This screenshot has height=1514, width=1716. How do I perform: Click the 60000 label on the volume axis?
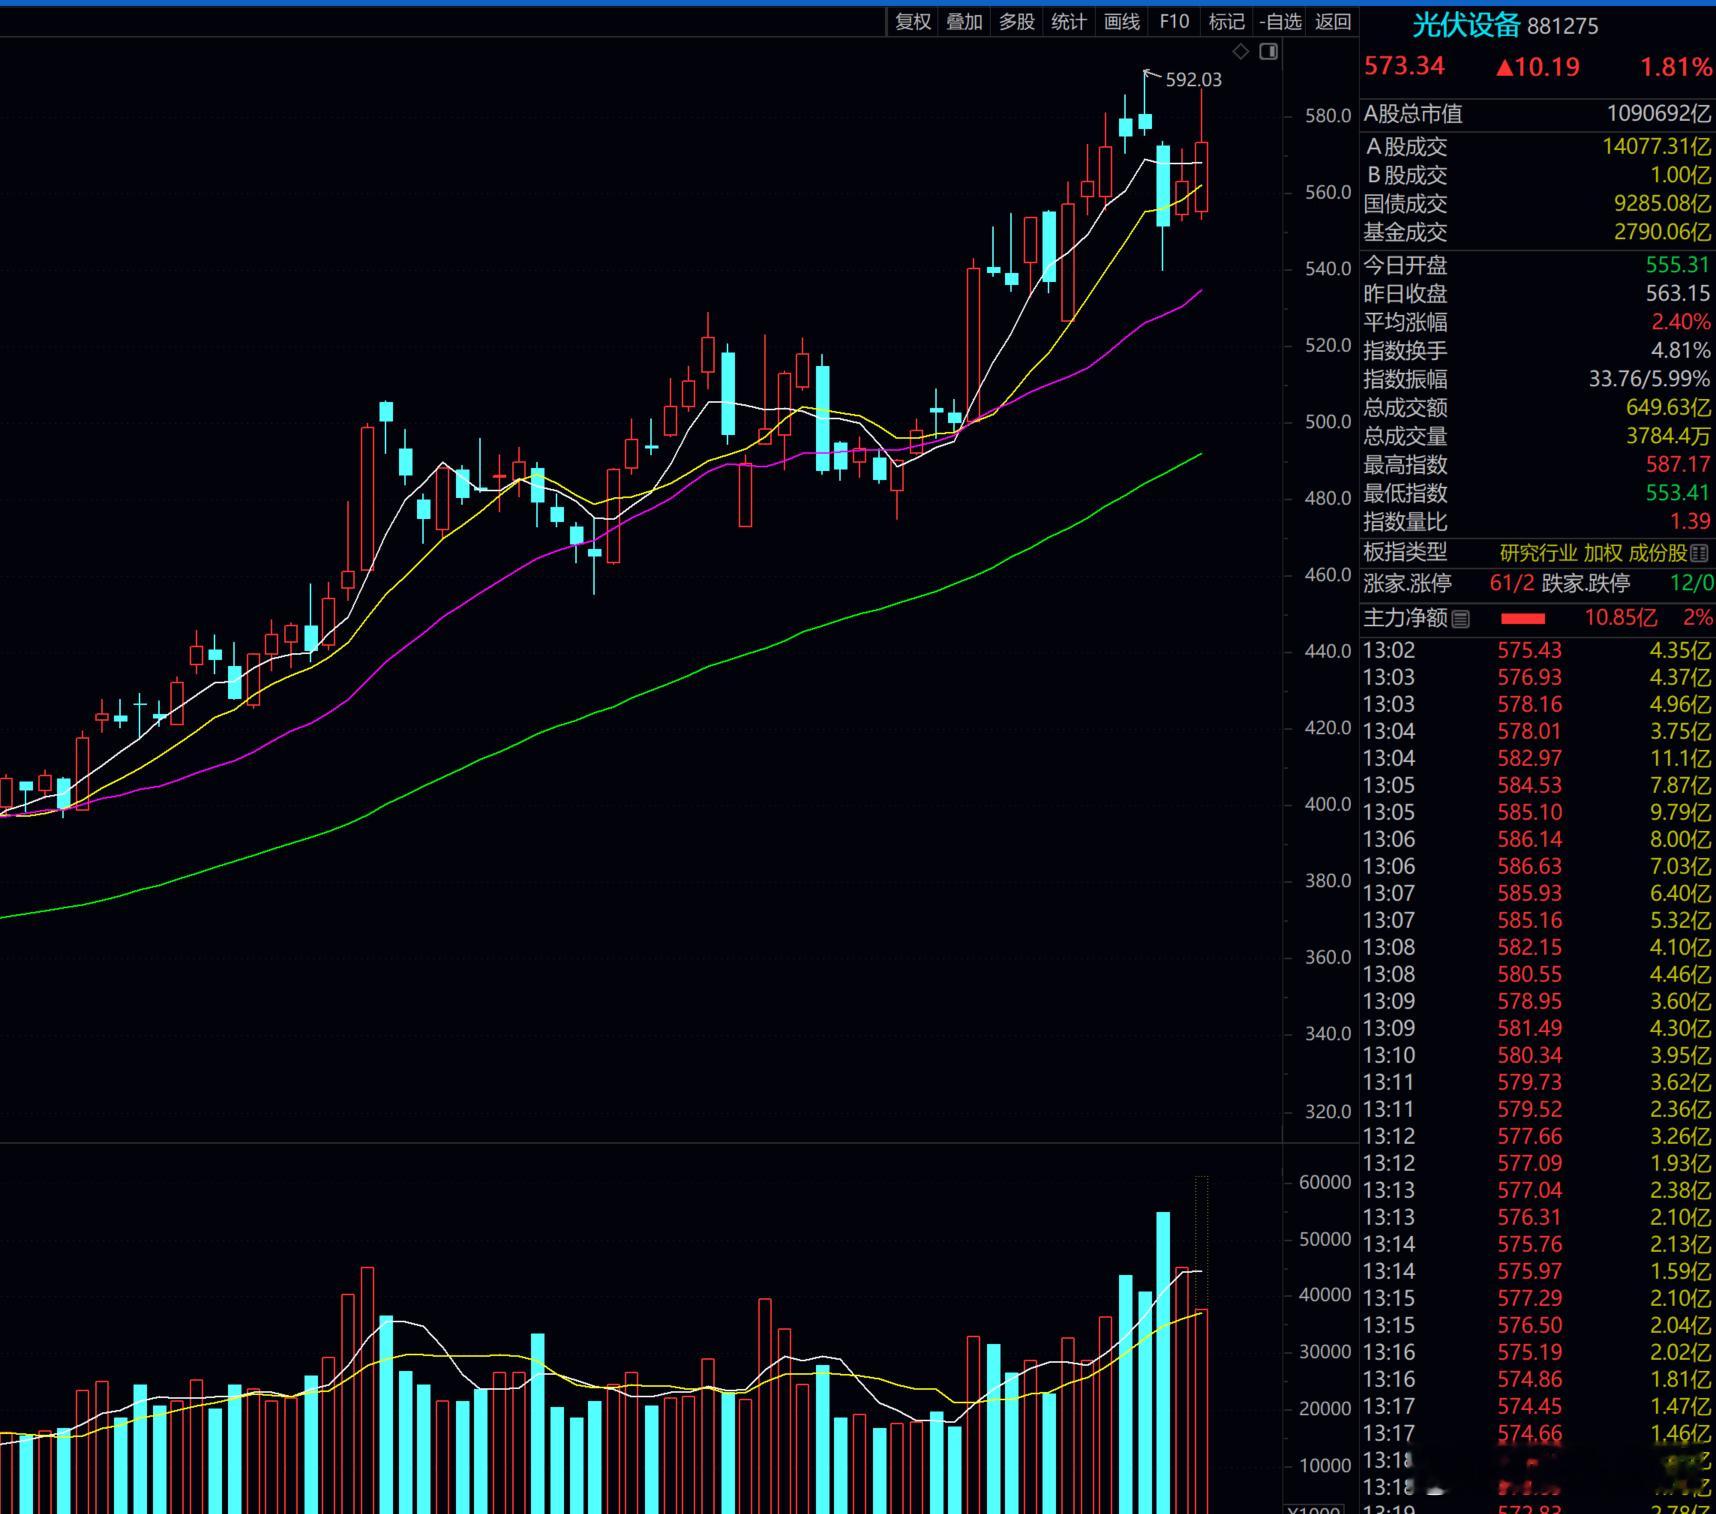[x=1325, y=1182]
